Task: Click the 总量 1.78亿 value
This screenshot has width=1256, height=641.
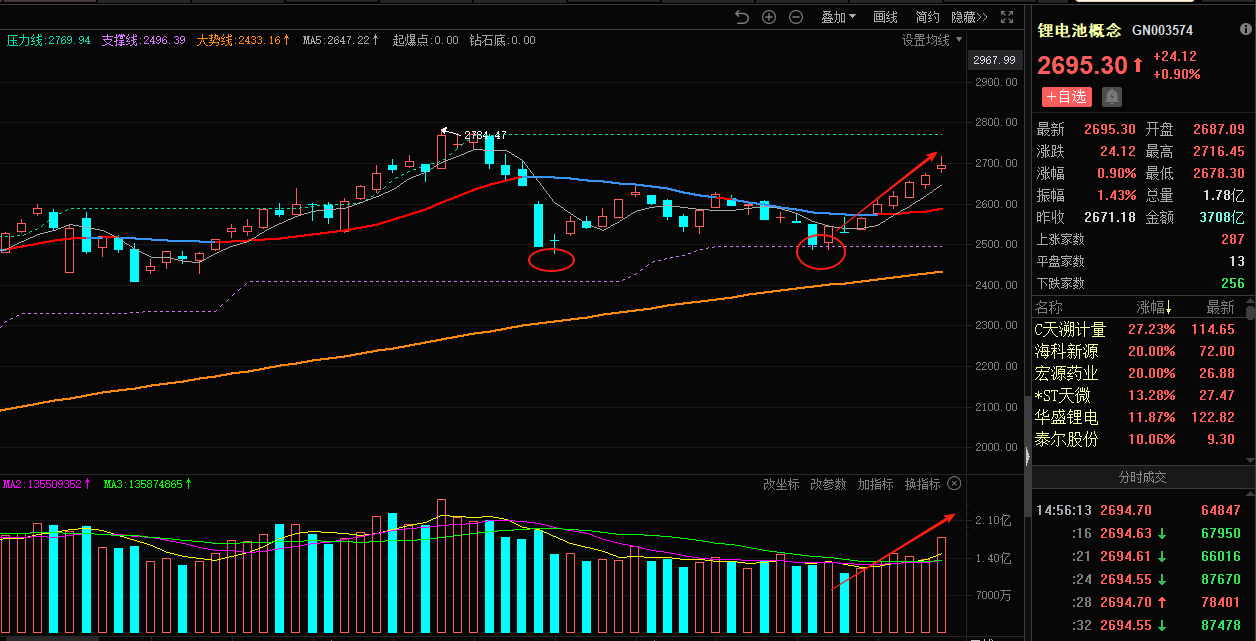Action: pyautogui.click(x=1223, y=196)
